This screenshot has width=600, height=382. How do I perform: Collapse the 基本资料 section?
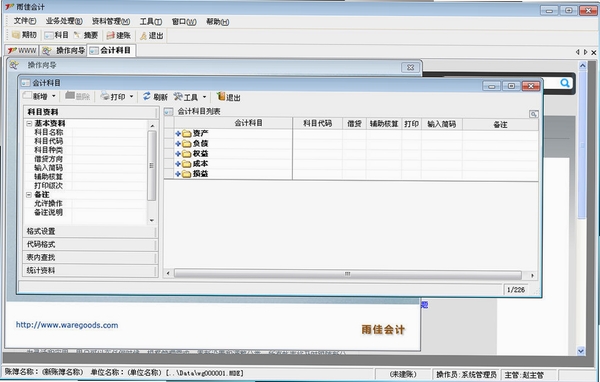[x=29, y=124]
